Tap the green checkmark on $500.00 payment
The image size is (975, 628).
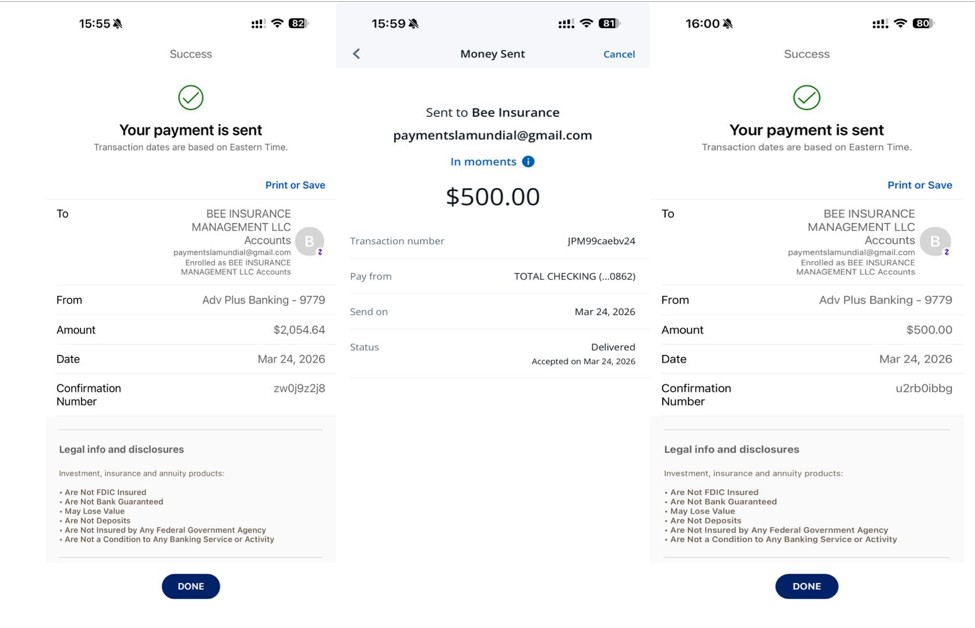point(806,97)
